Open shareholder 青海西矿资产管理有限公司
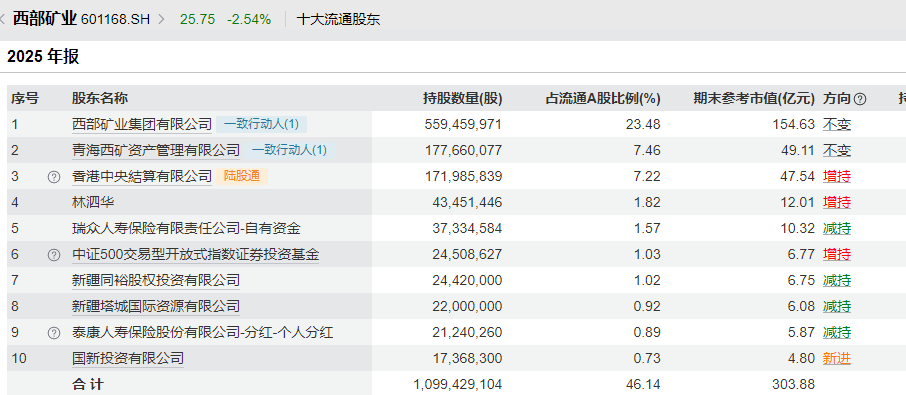 pyautogui.click(x=155, y=151)
